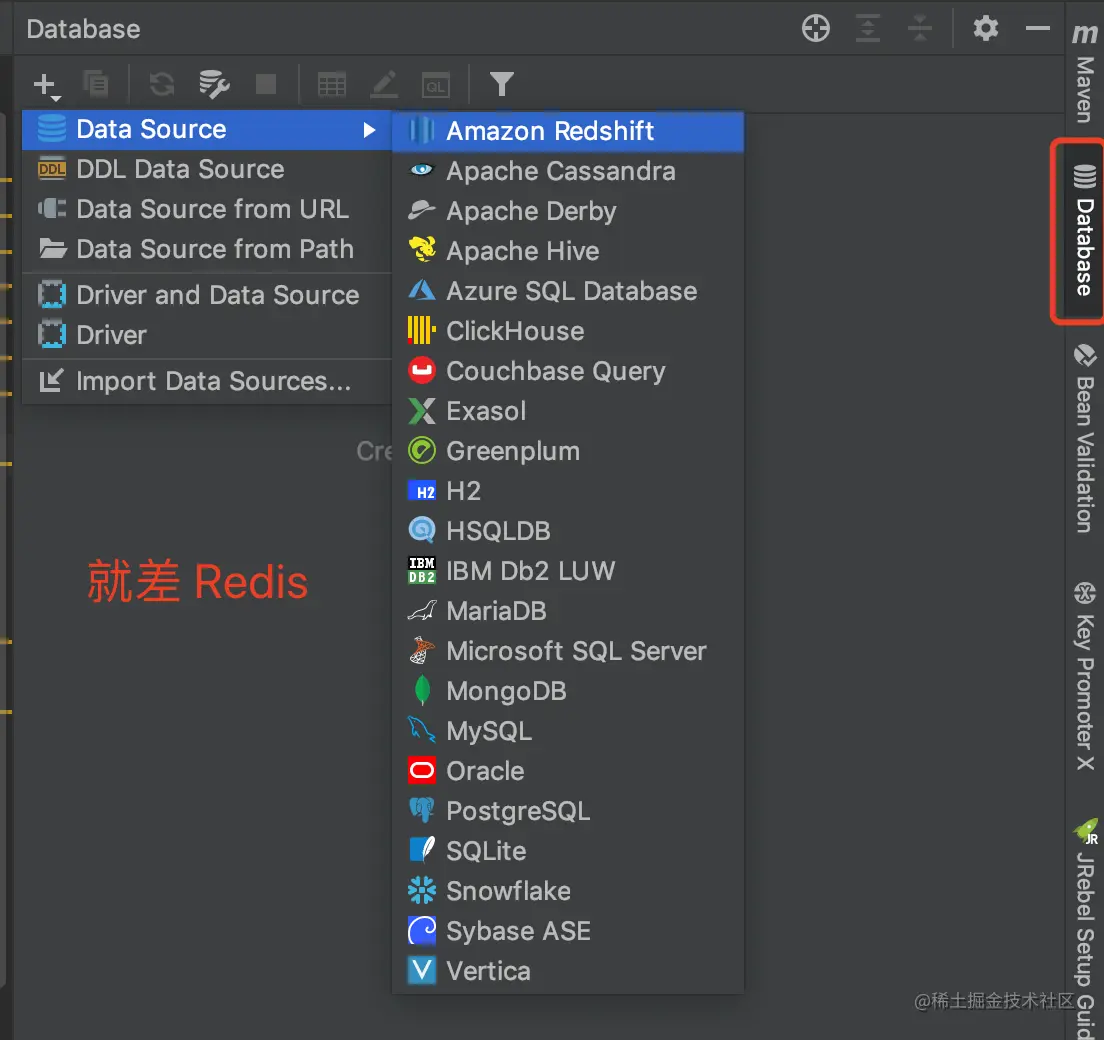Click the crosshair scroll-from-editor icon
This screenshot has width=1104, height=1040.
click(x=815, y=29)
